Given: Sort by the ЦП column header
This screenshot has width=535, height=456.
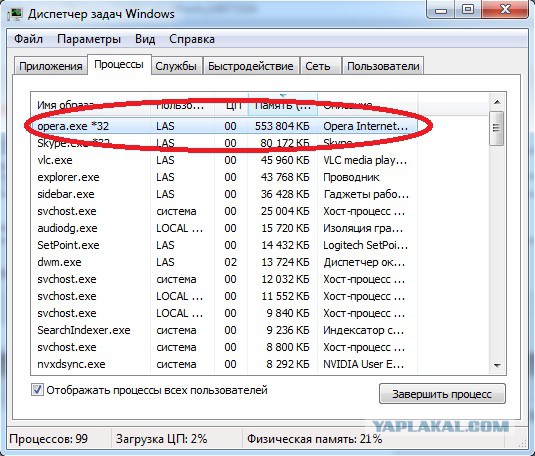Looking at the screenshot, I should [x=231, y=105].
